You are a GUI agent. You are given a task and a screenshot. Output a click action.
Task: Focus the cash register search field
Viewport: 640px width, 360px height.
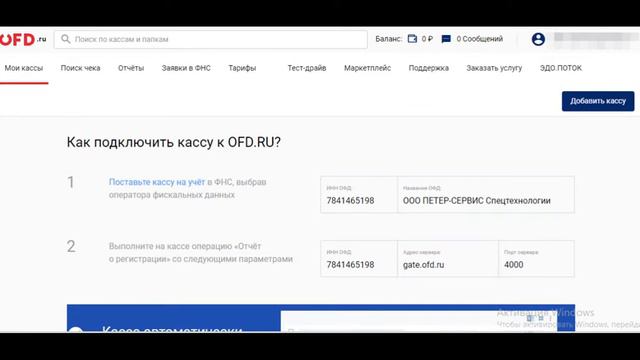coord(211,39)
